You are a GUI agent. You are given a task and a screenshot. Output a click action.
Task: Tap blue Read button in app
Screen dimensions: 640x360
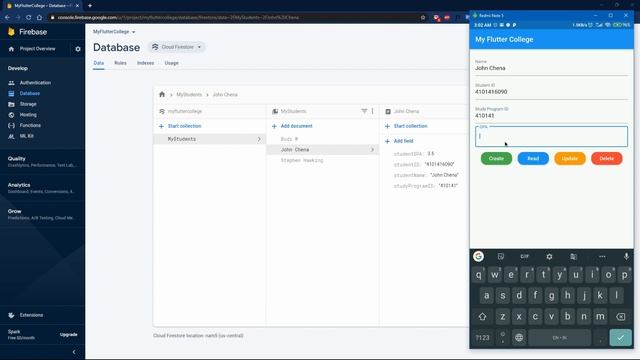click(x=533, y=158)
